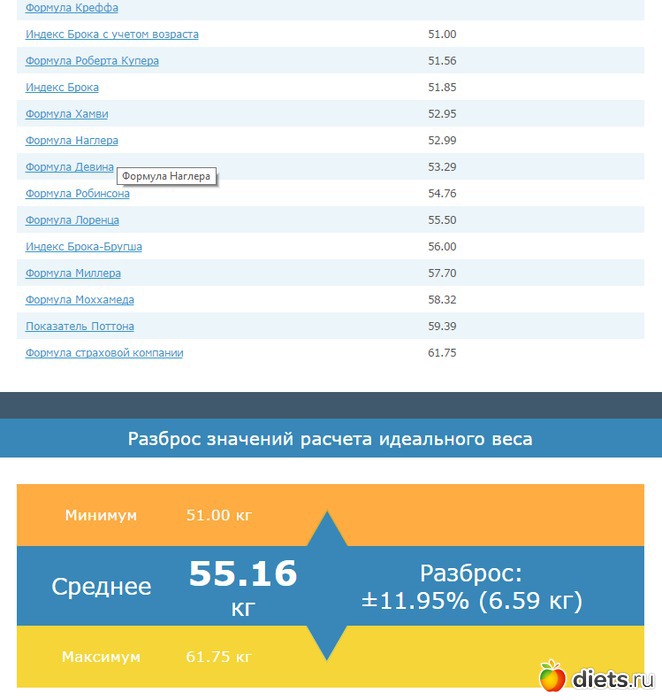The image size is (662, 700).
Task: Click the diets.ru apple logo icon
Action: point(552,677)
